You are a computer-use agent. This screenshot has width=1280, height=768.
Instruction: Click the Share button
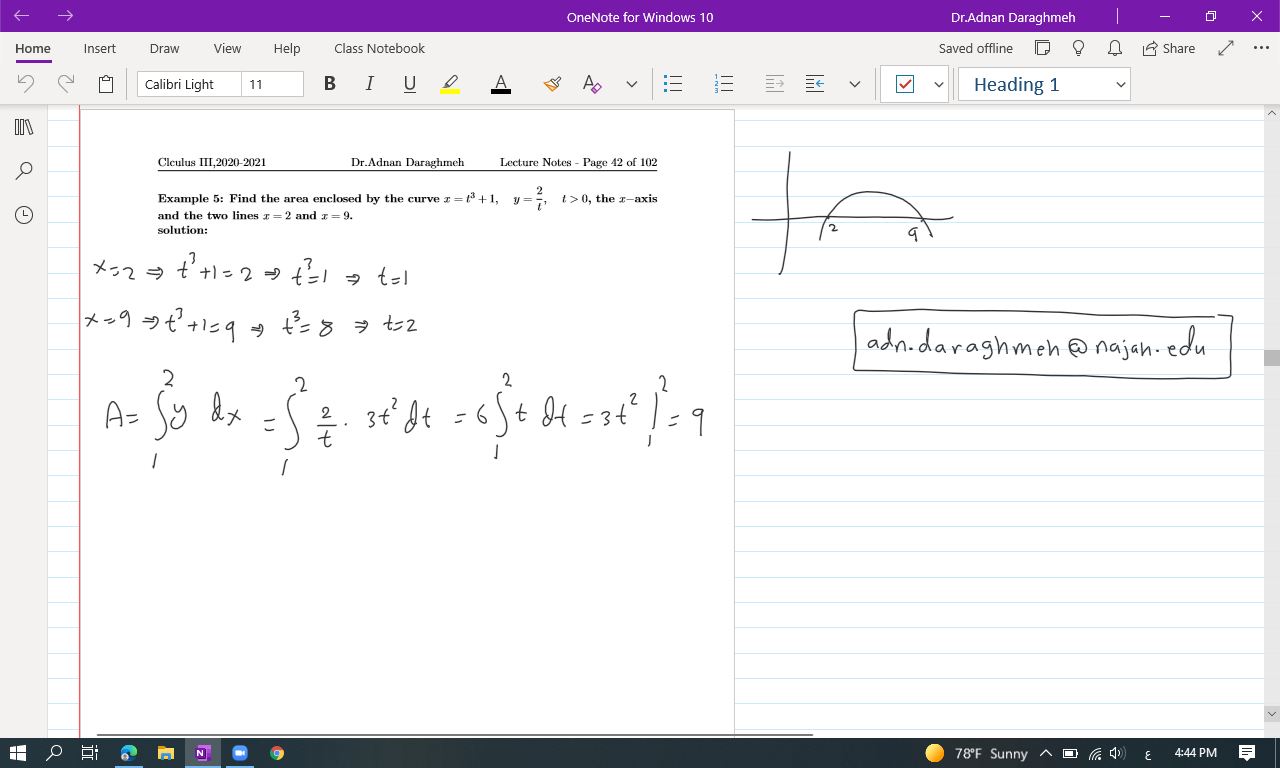[1168, 48]
